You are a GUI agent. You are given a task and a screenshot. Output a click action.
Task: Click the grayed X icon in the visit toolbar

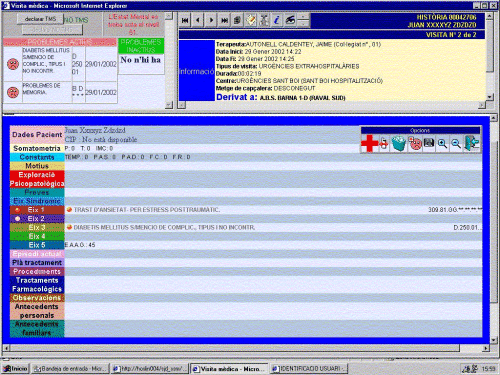(264, 20)
